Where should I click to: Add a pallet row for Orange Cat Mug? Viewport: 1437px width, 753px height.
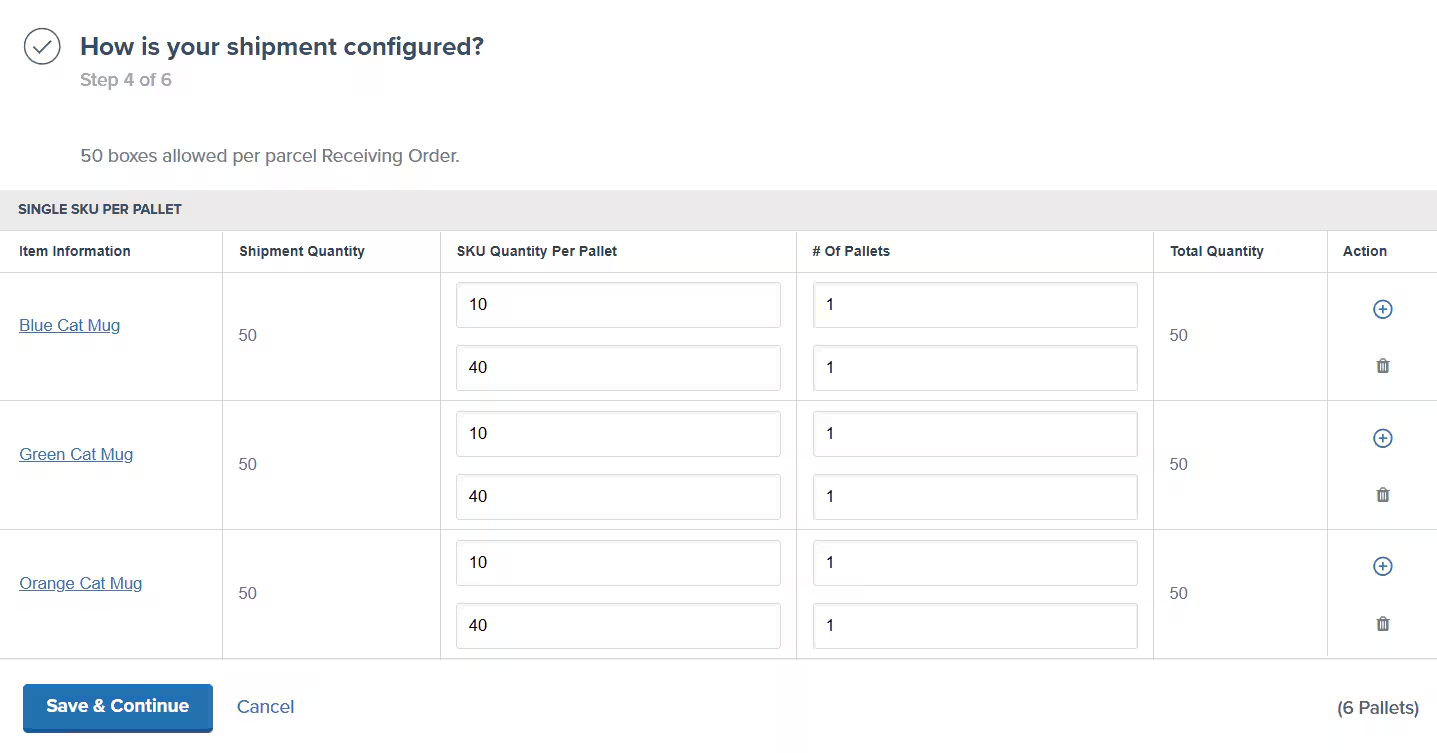1382,566
